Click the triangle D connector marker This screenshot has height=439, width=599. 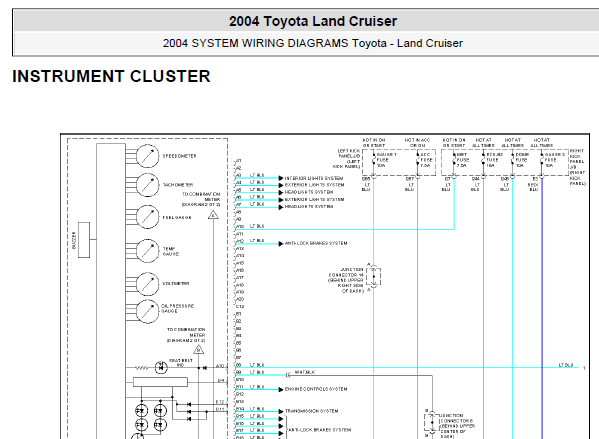click(x=198, y=349)
